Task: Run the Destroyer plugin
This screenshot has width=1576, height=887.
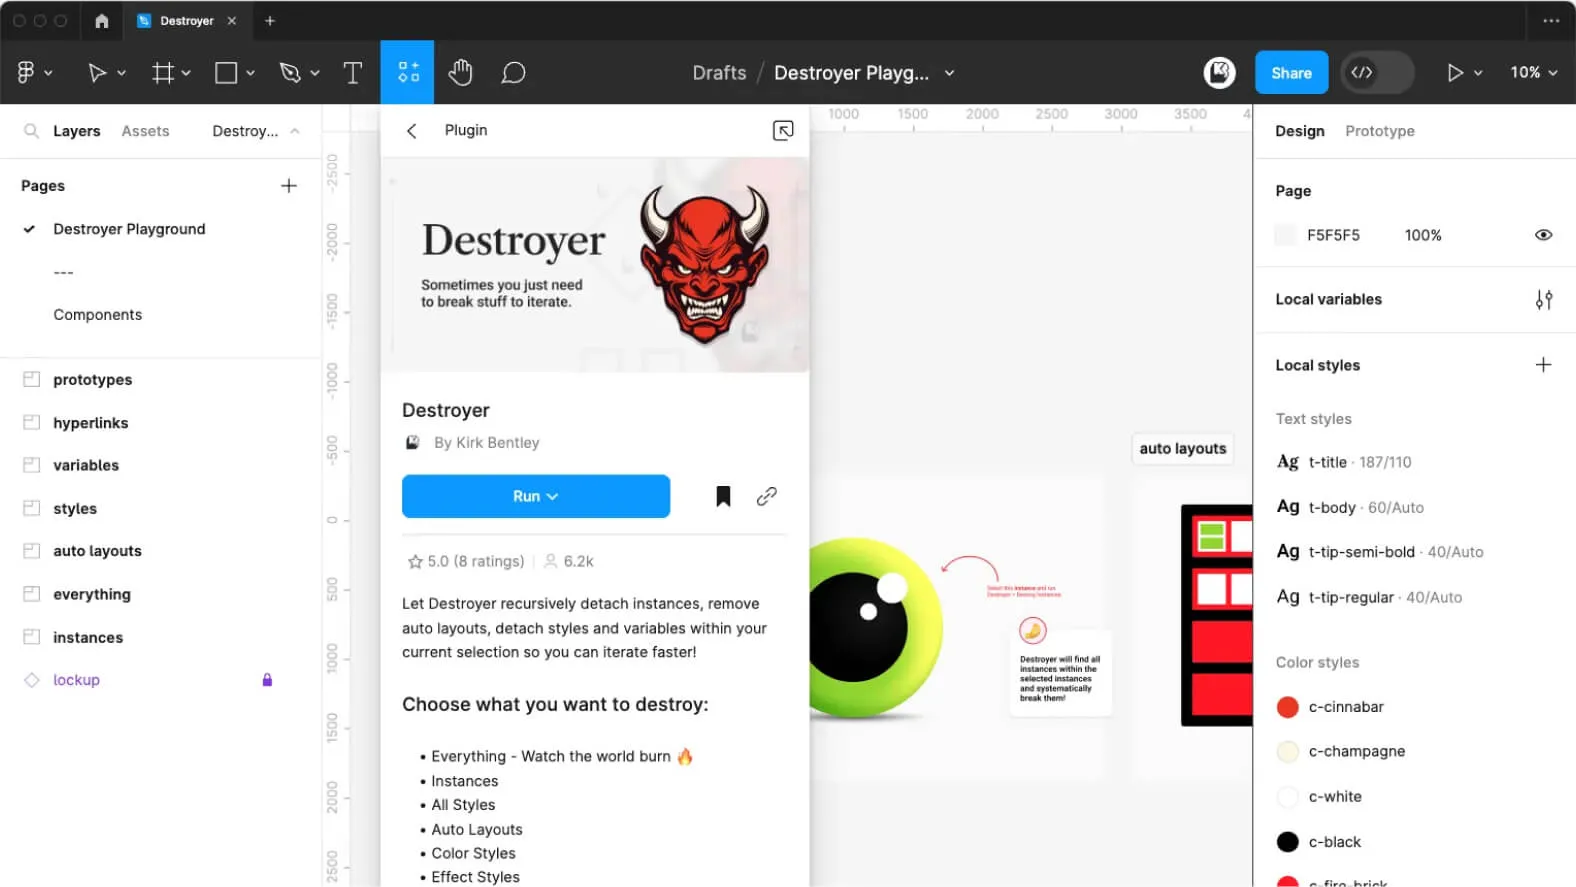Action: (535, 496)
